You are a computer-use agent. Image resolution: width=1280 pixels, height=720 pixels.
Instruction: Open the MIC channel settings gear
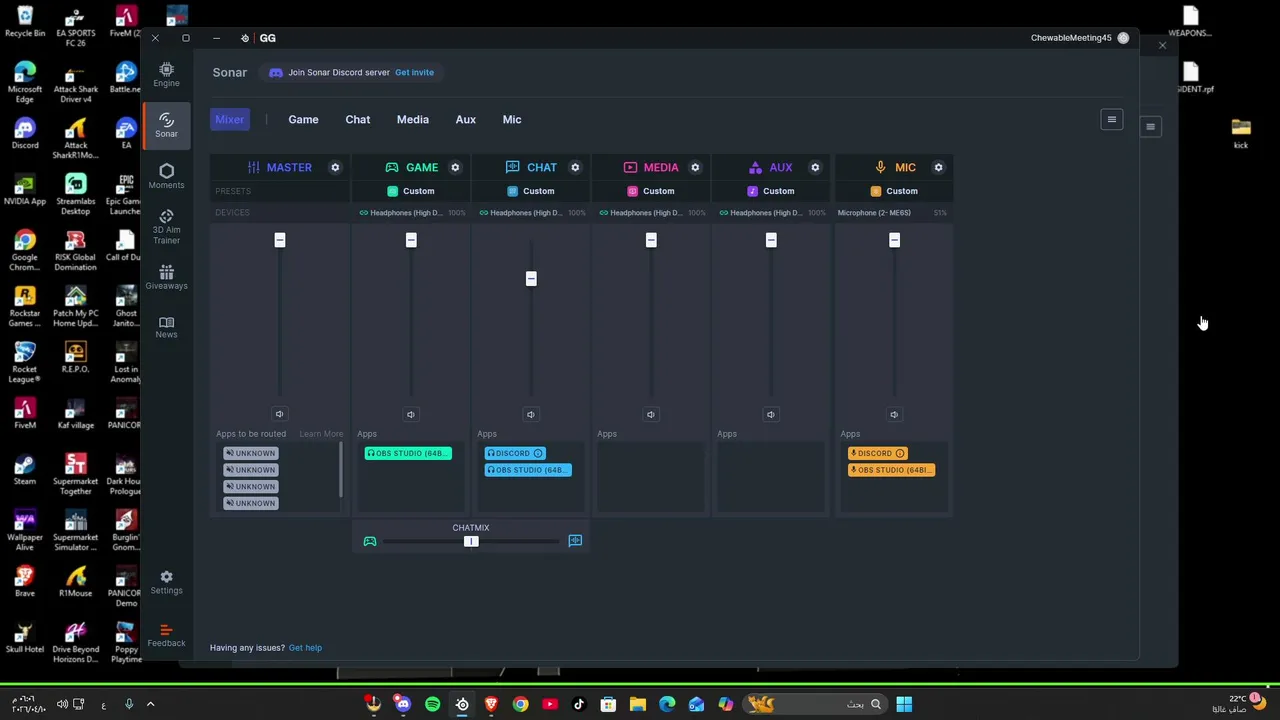pyautogui.click(x=938, y=167)
